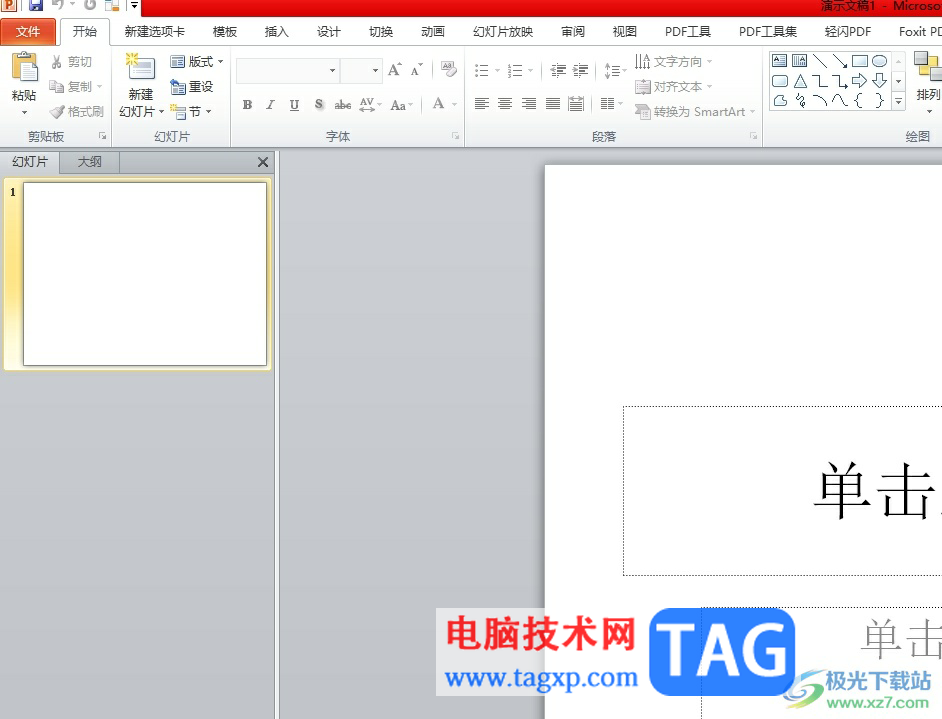This screenshot has height=719, width=942.
Task: Clear all formatting eraser icon
Action: pyautogui.click(x=448, y=70)
